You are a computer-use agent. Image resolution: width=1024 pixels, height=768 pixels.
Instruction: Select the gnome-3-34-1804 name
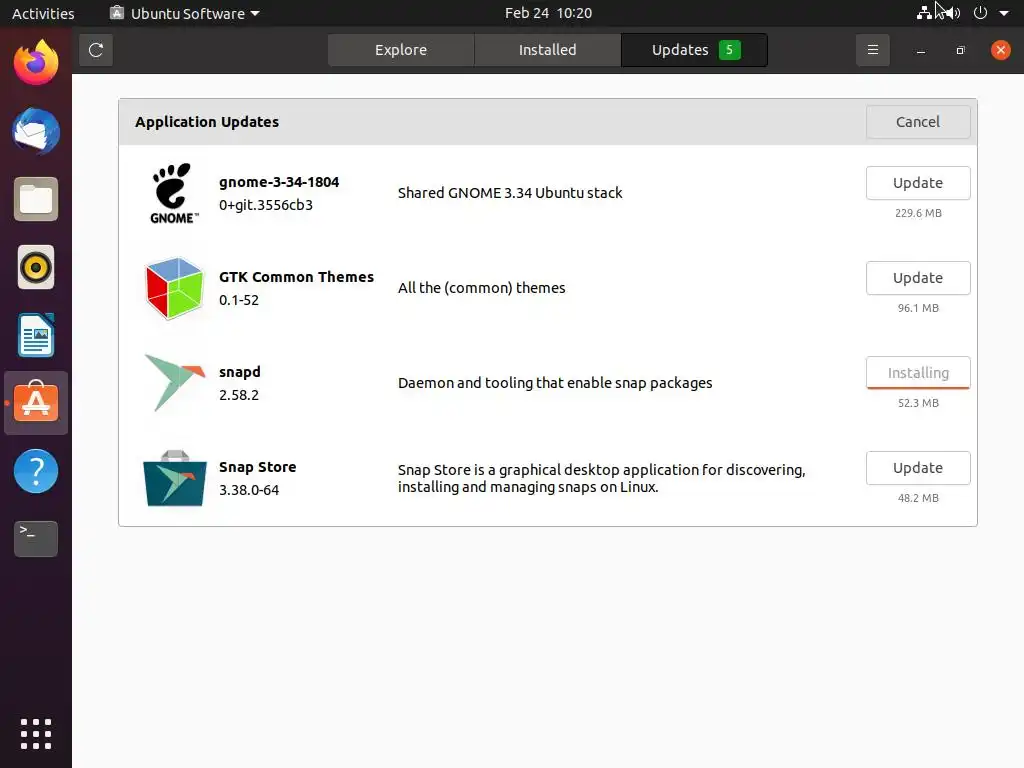[279, 182]
